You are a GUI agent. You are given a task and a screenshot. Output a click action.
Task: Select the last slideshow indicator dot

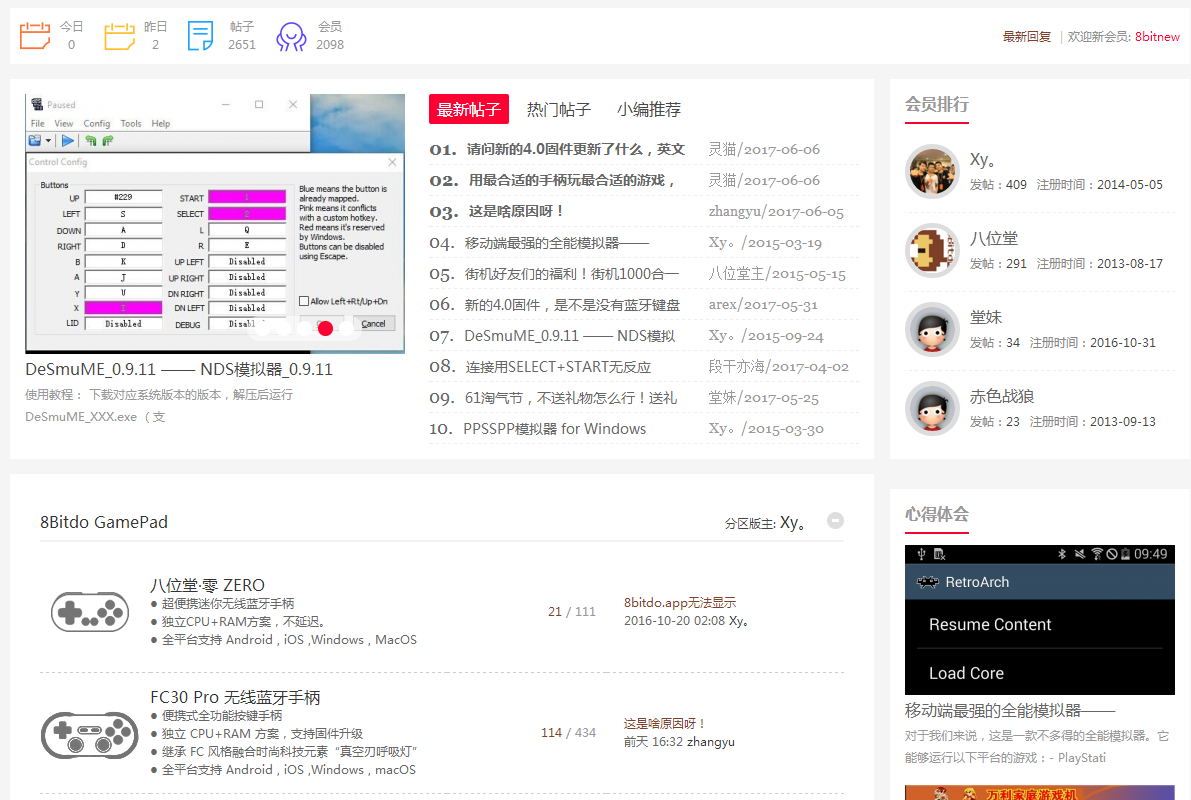347,328
